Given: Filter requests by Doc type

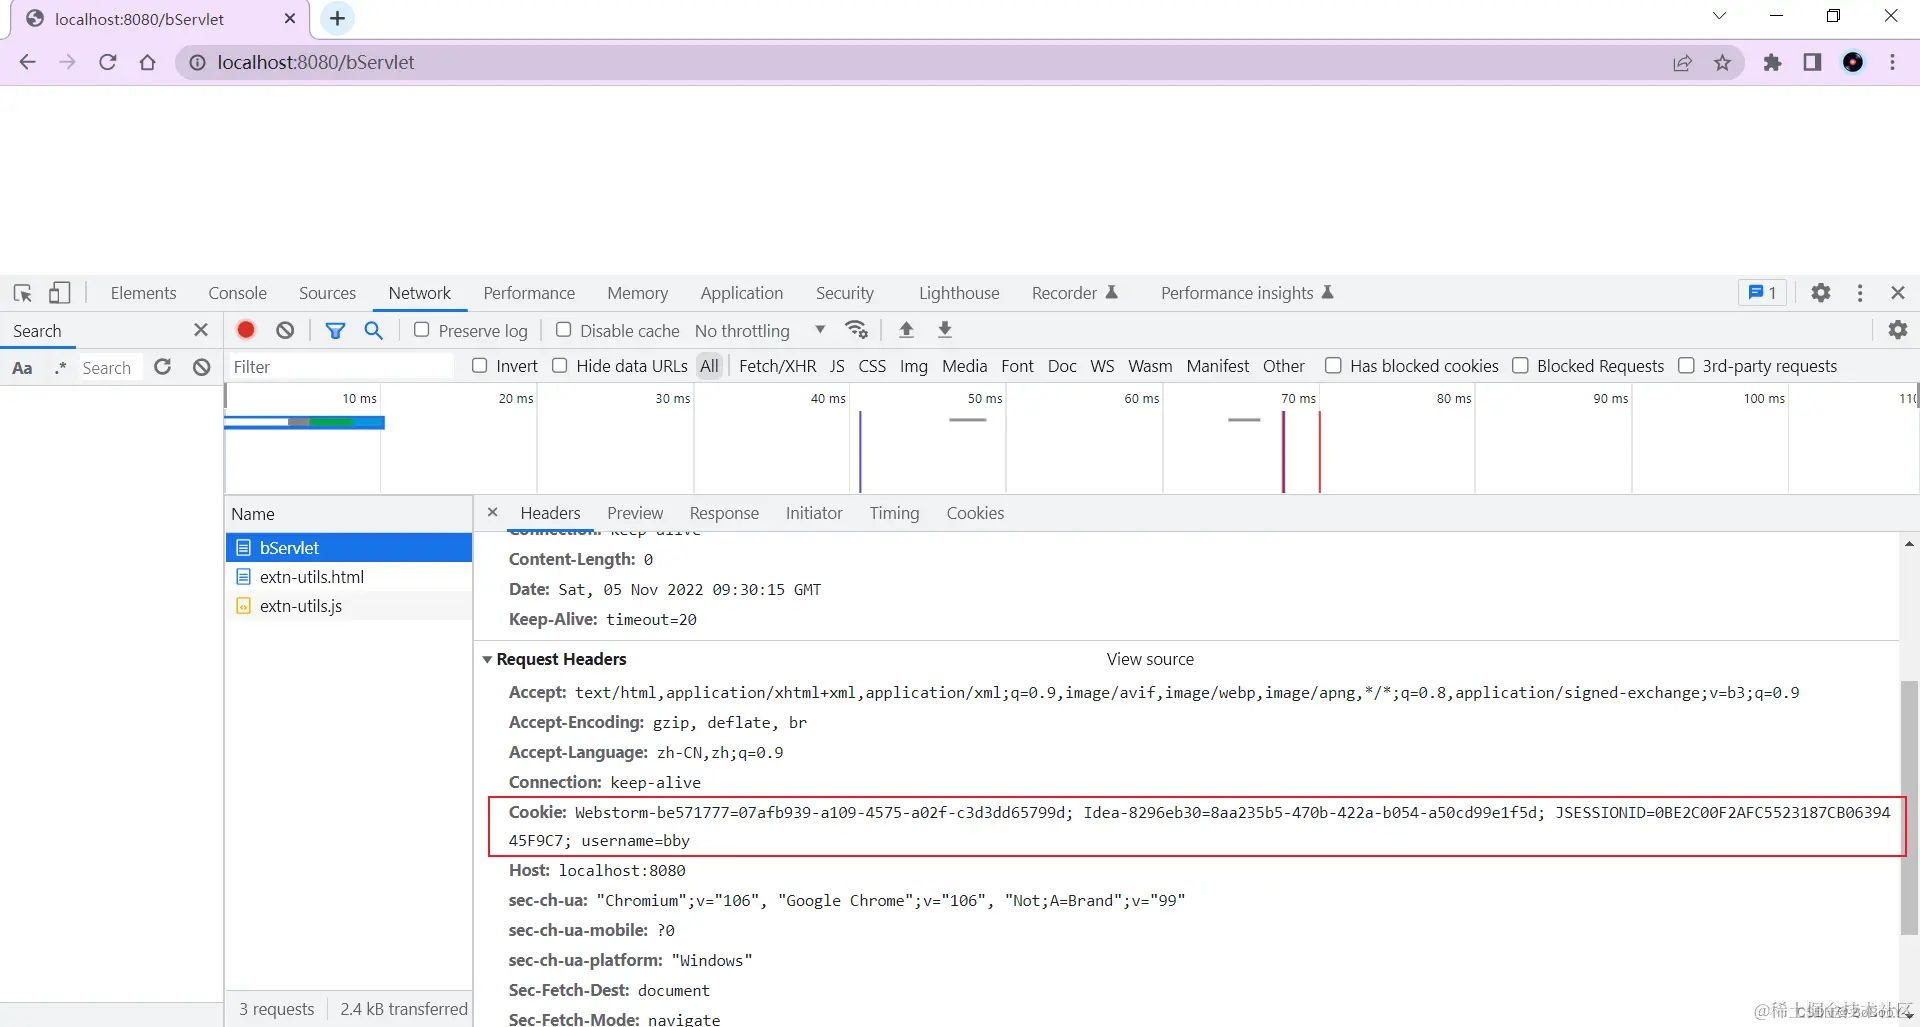Looking at the screenshot, I should pyautogui.click(x=1062, y=366).
